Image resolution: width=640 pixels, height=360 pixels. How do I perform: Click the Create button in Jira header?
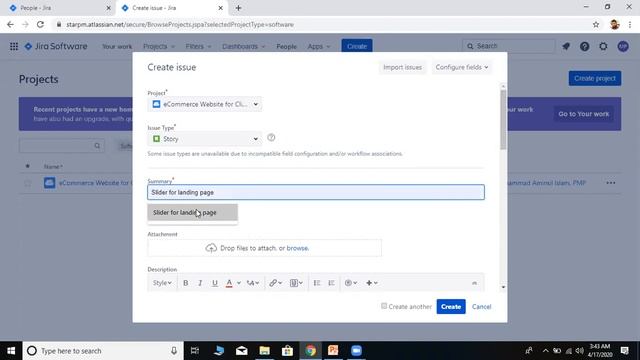[x=357, y=46]
